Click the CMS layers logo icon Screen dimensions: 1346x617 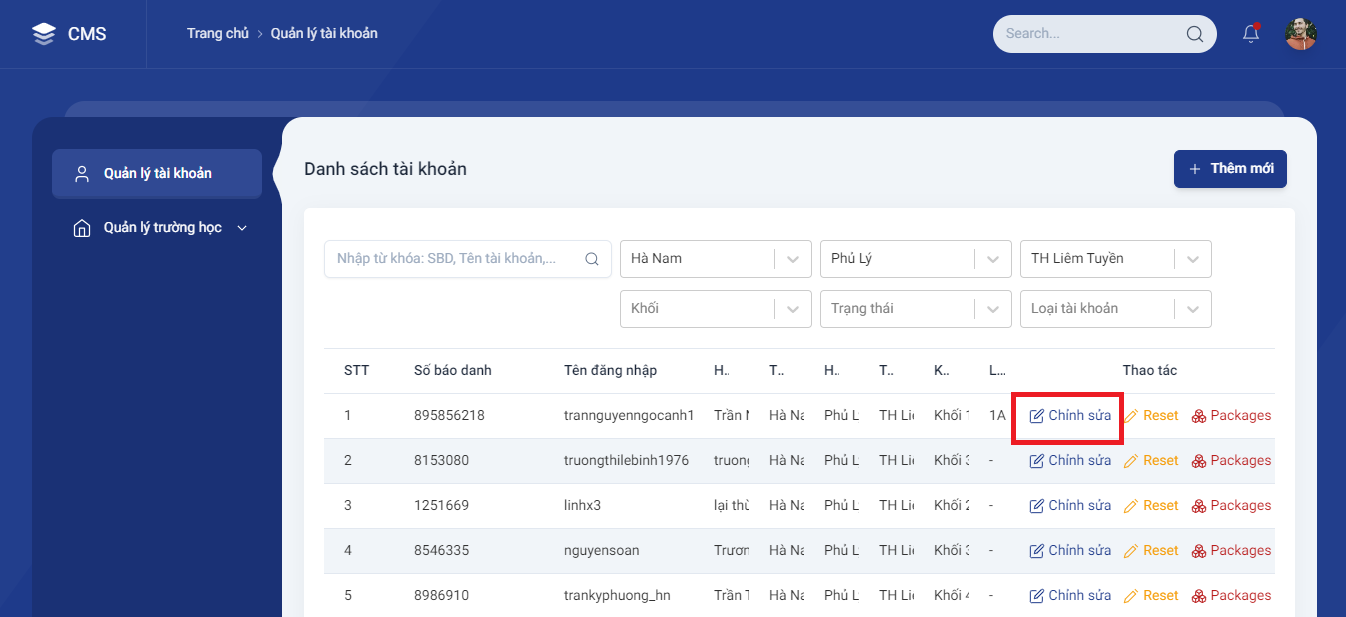(44, 34)
